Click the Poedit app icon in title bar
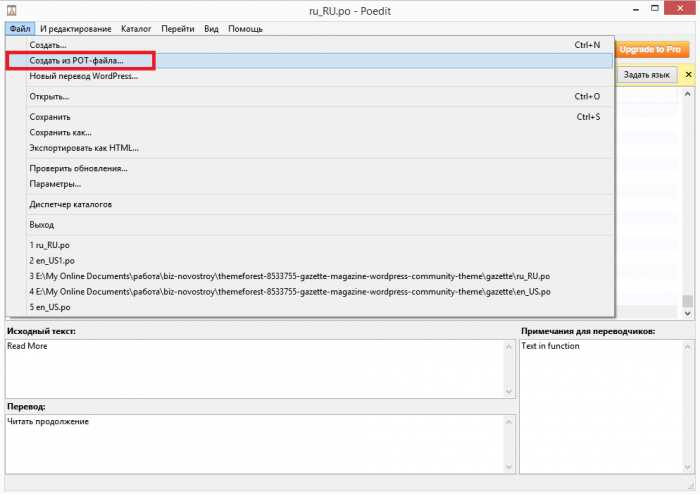 (x=12, y=10)
